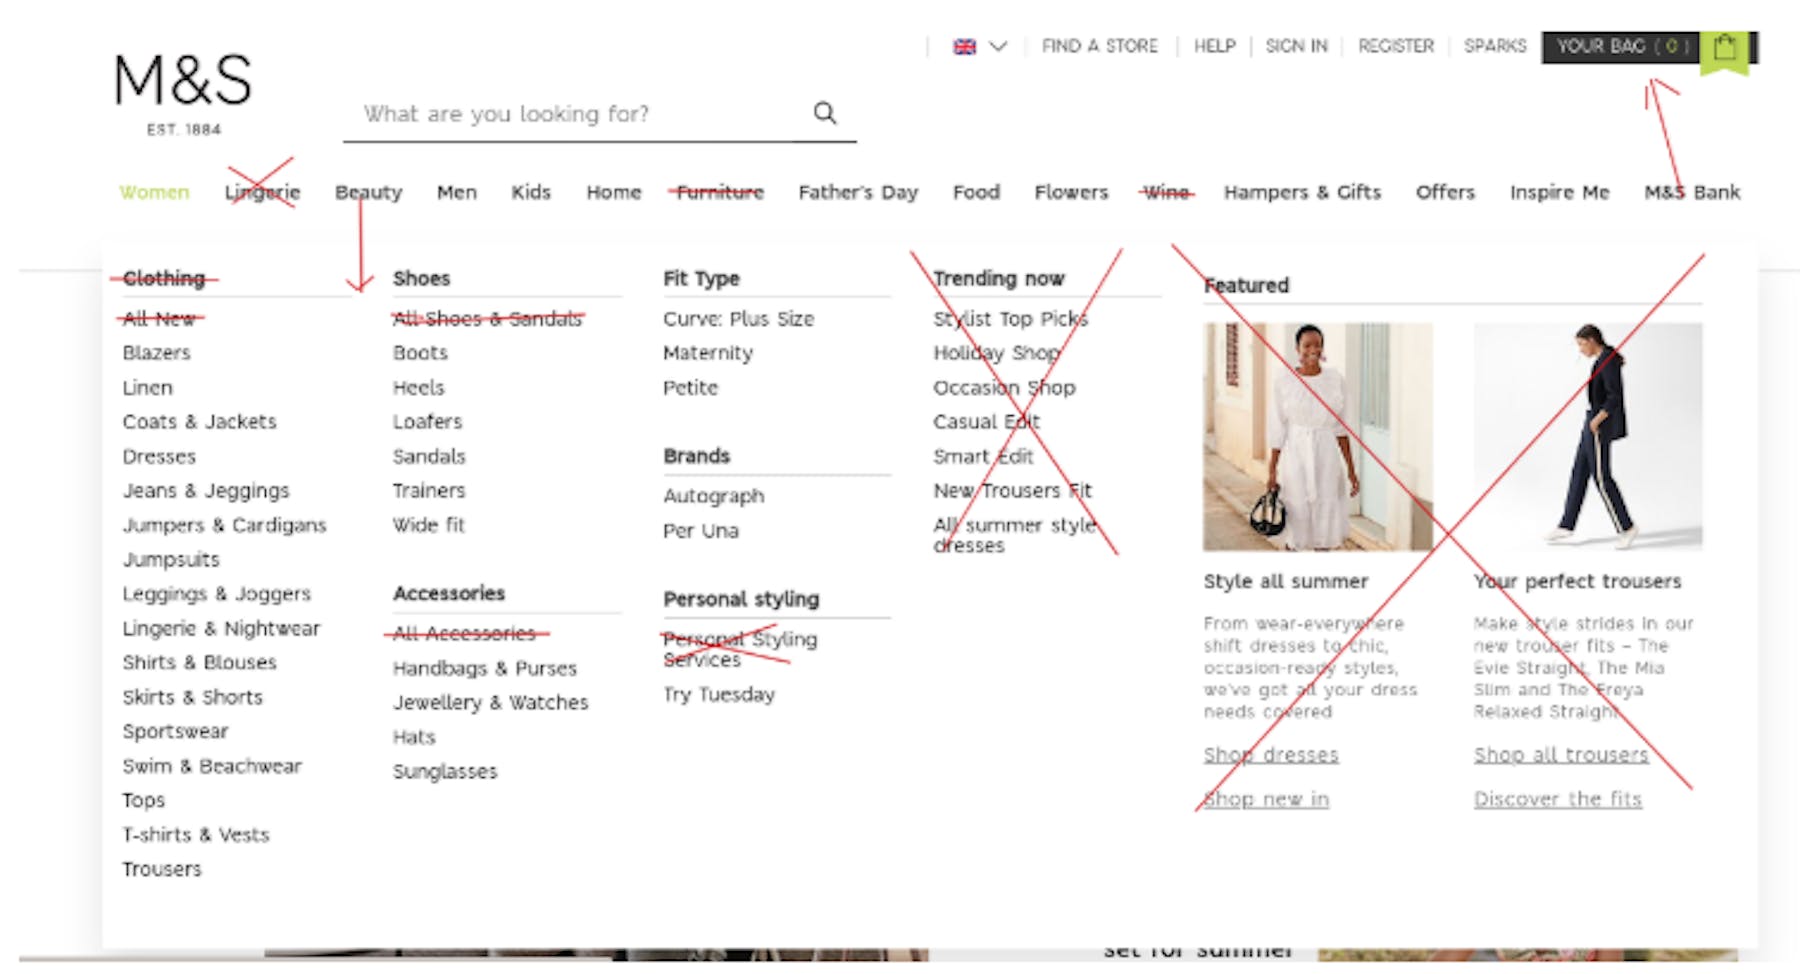Click Stylist Top Picks
The width and height of the screenshot is (1800, 974).
point(1010,319)
